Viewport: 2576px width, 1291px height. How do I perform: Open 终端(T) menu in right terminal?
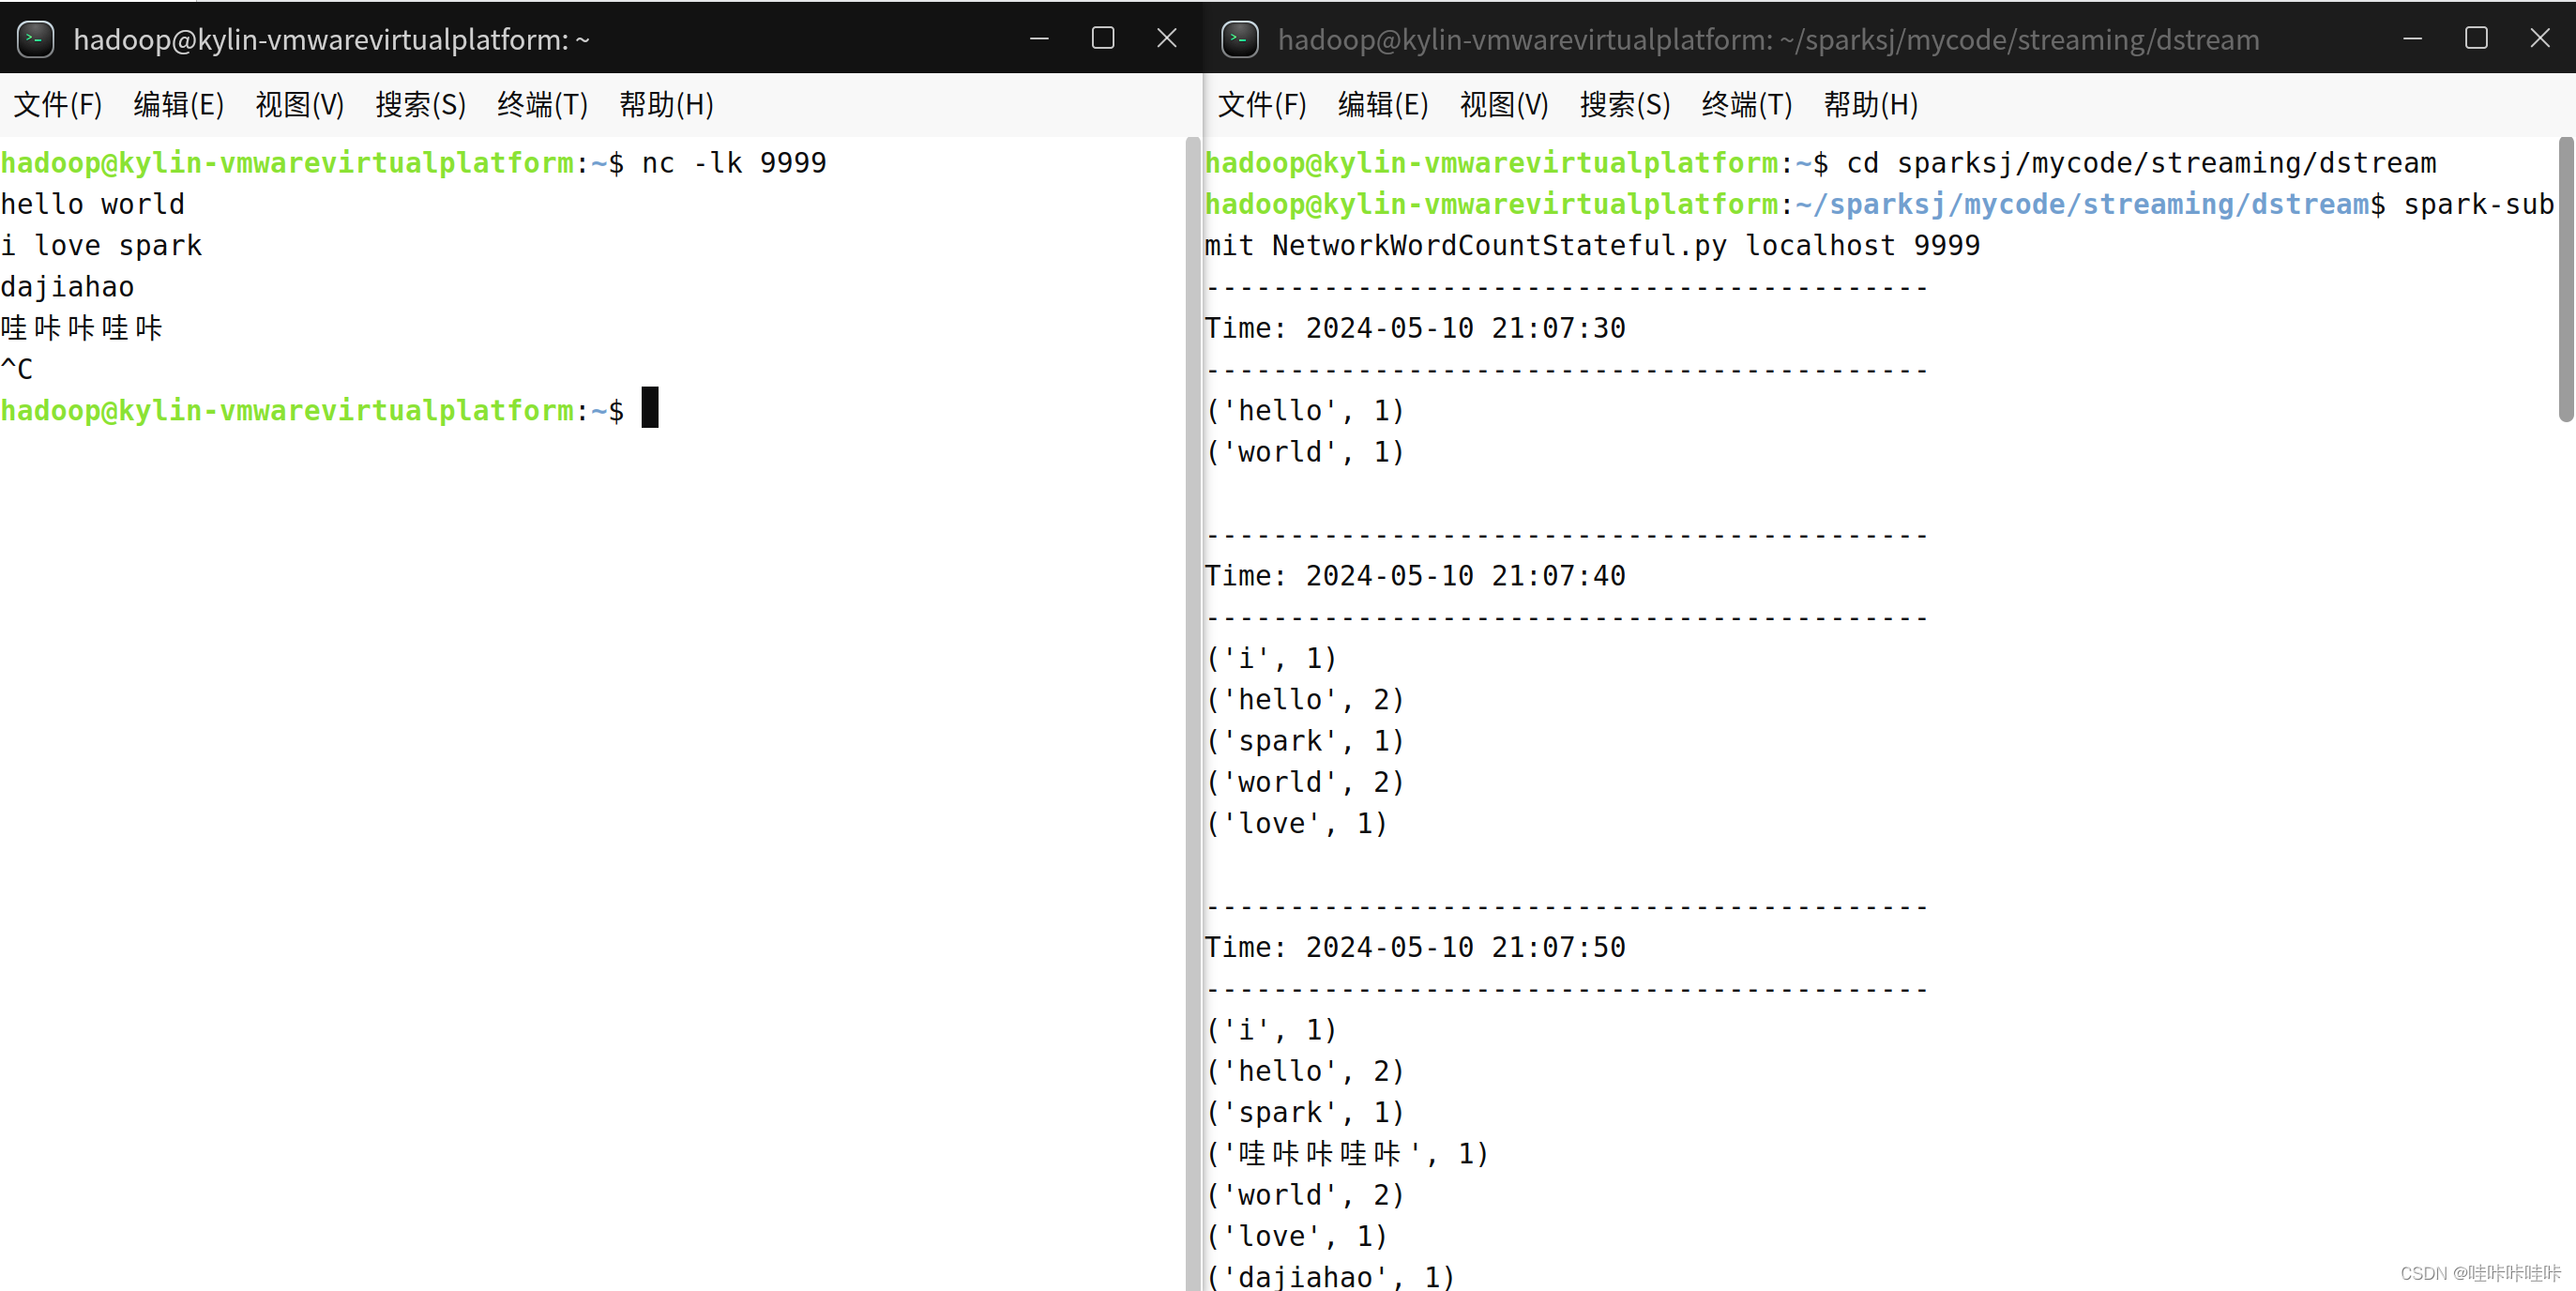tap(1747, 104)
